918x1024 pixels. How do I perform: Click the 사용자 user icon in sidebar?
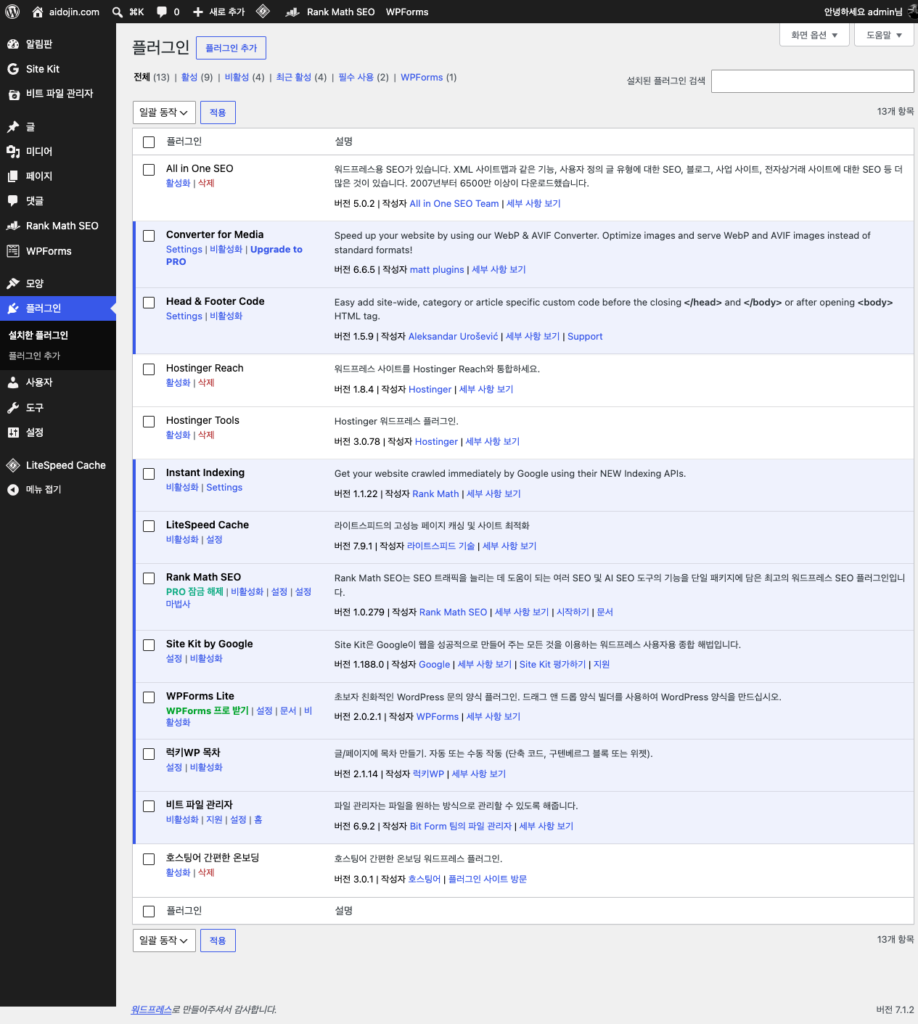point(13,383)
